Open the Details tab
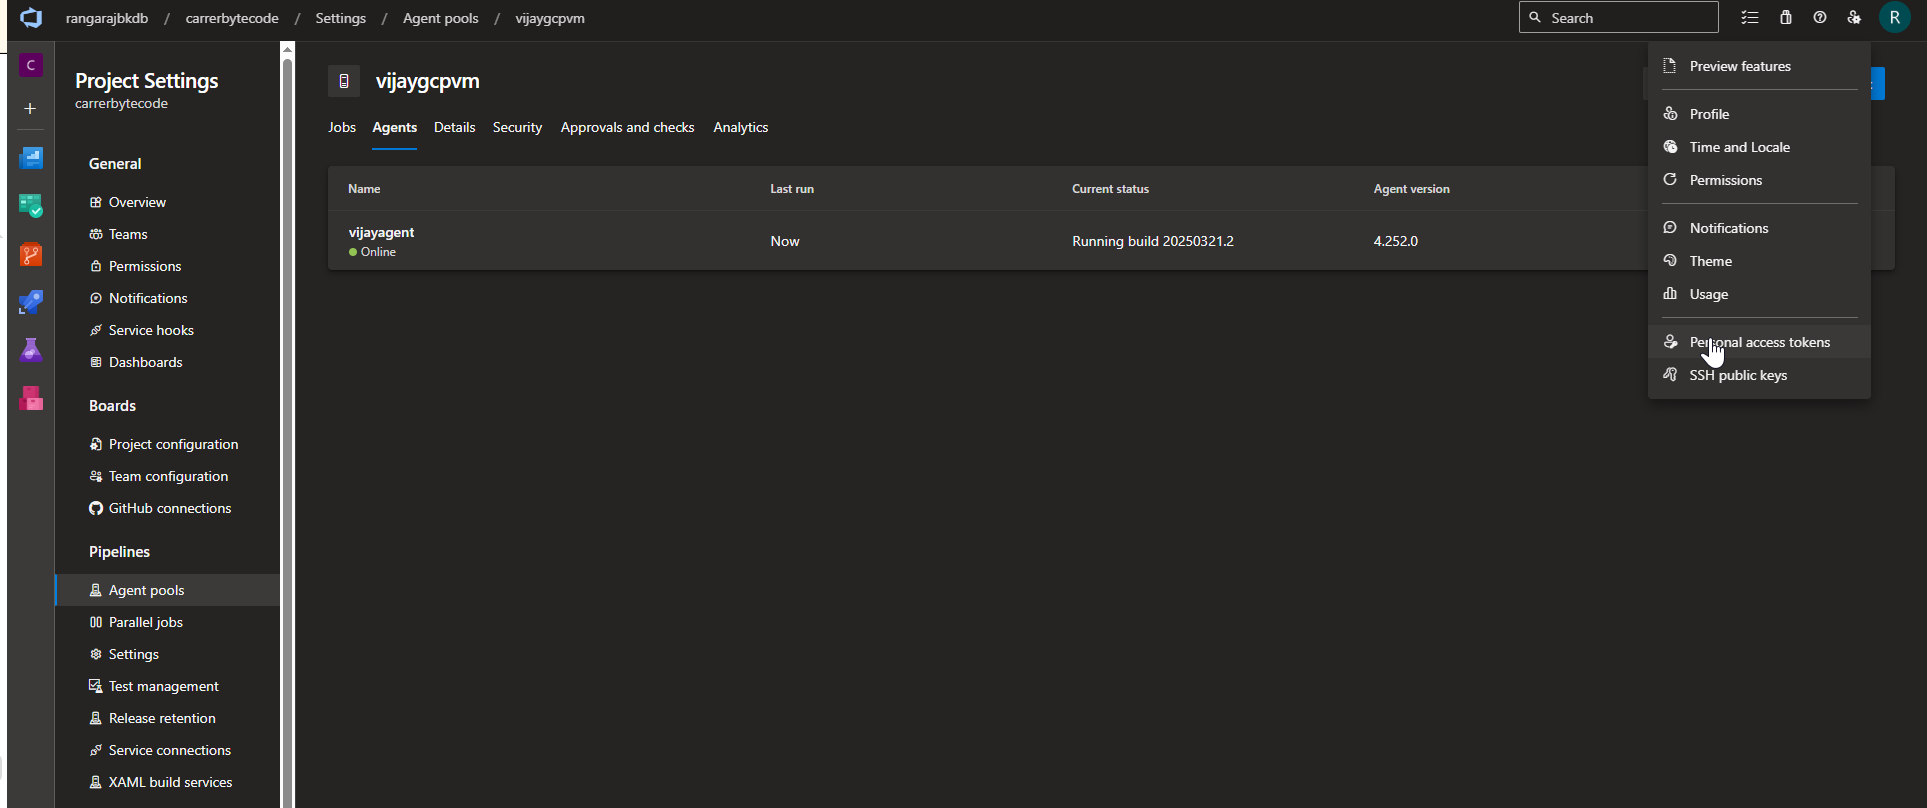1927x808 pixels. (x=455, y=128)
